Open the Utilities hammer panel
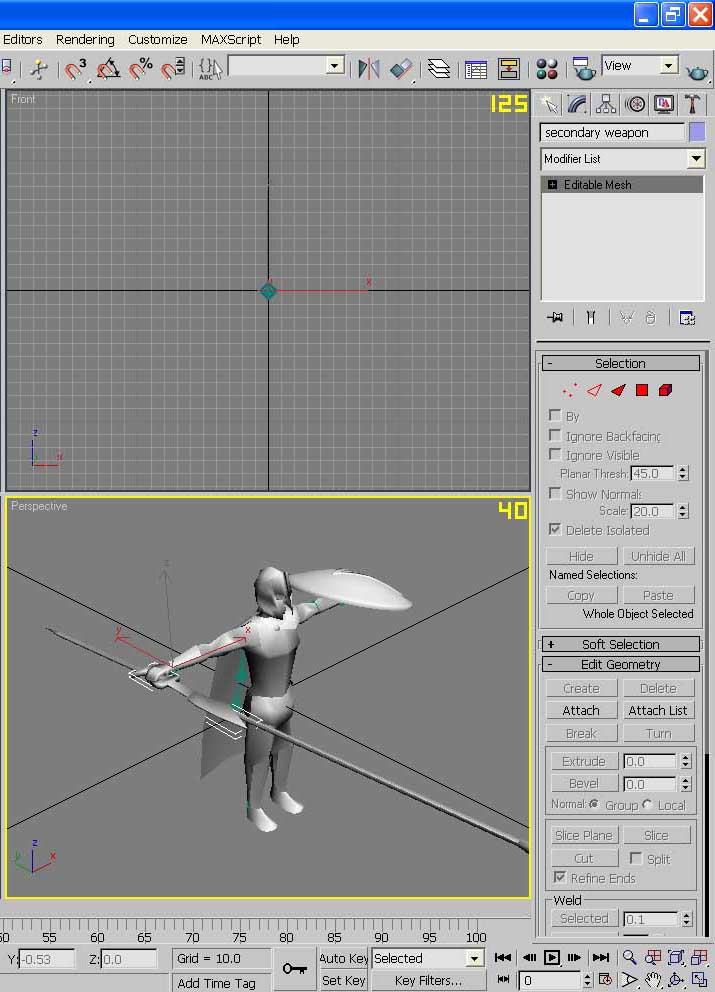Screen dimensions: 715x992 tap(692, 104)
